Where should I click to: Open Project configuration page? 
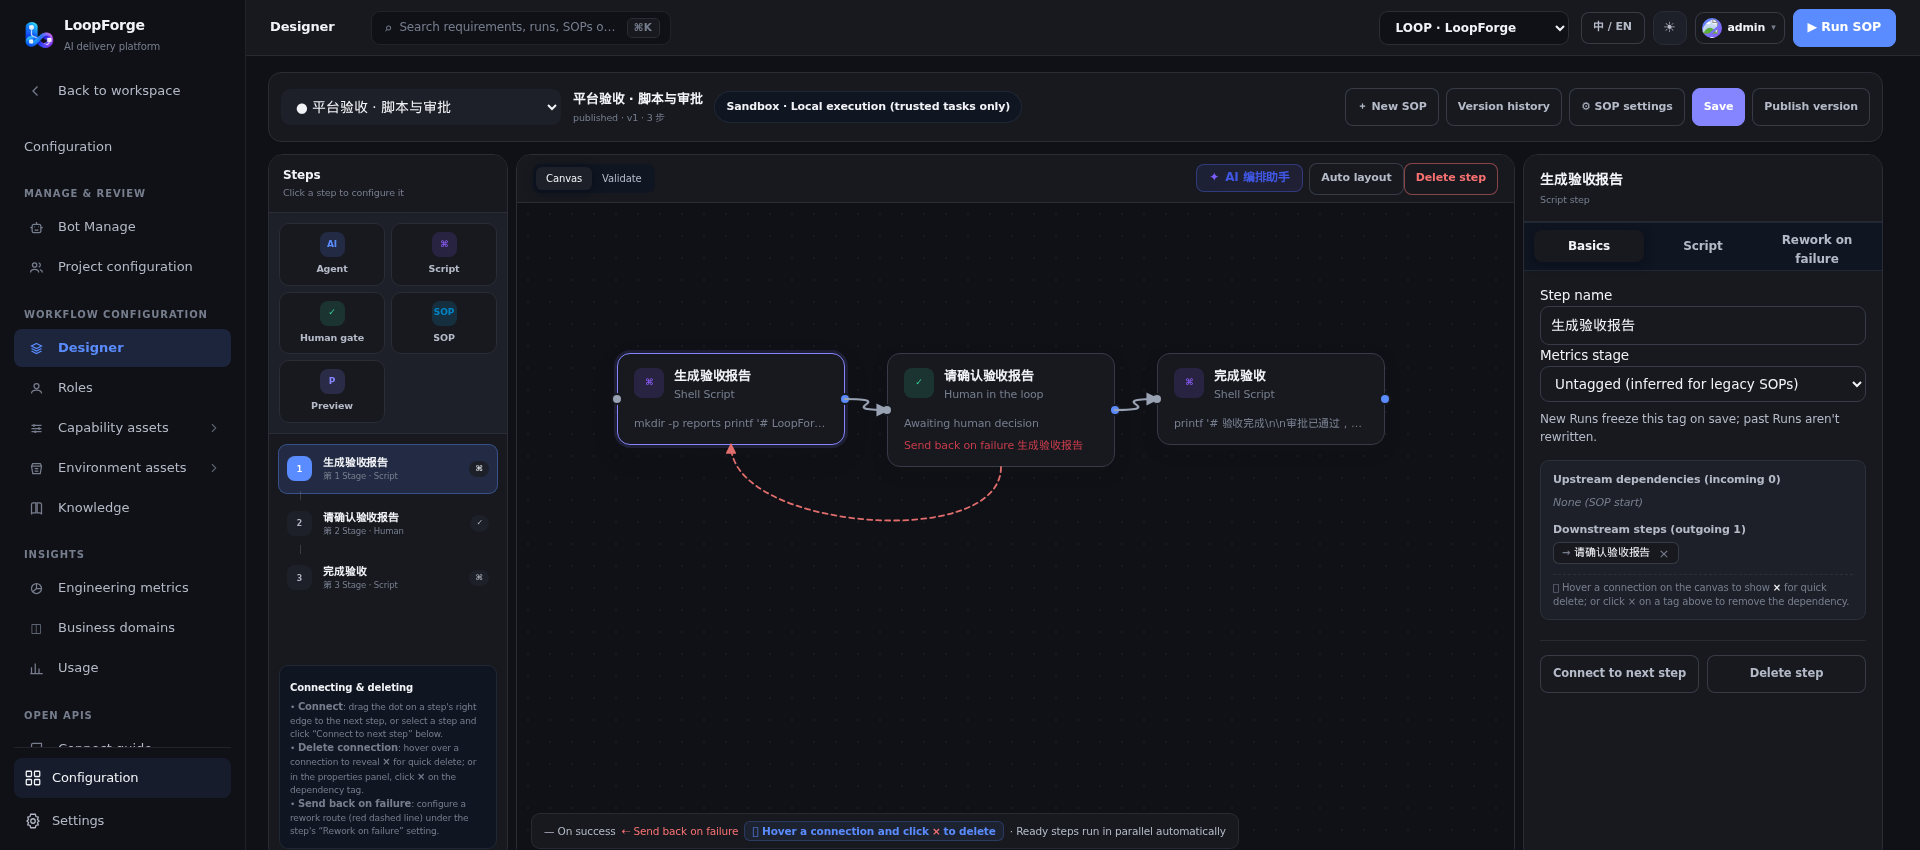[x=122, y=267]
